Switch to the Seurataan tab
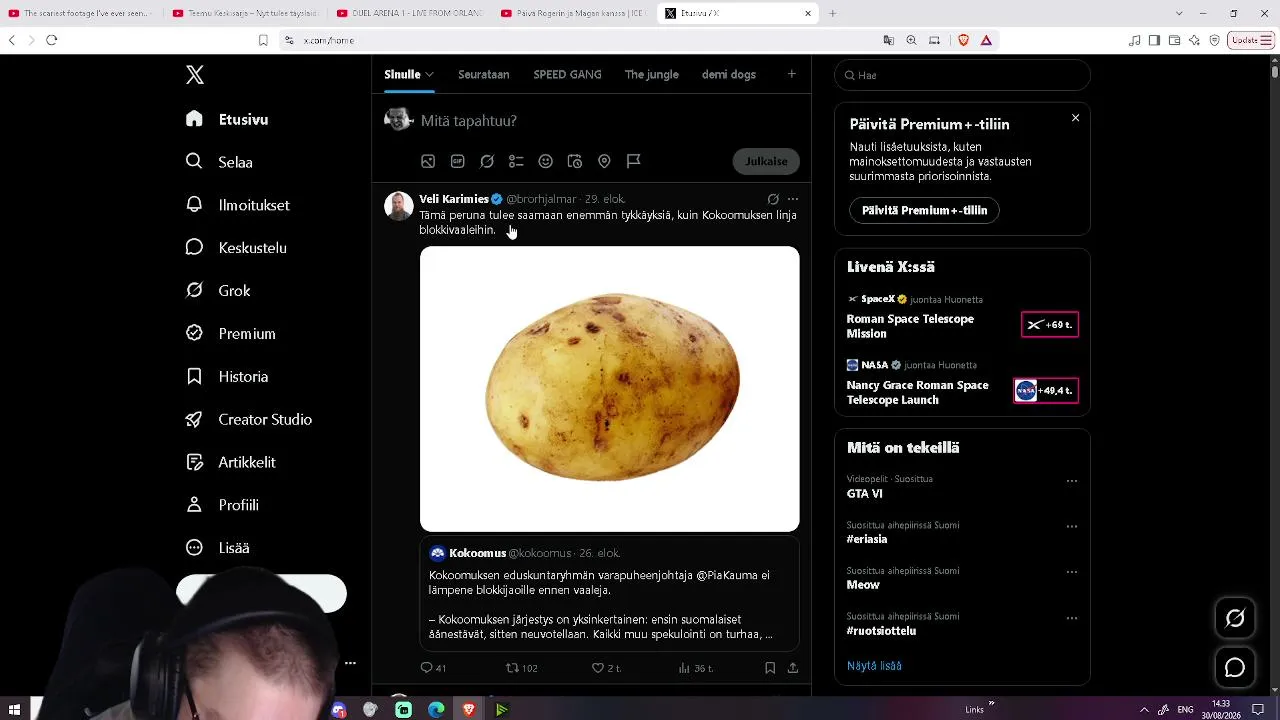This screenshot has height=720, width=1280. tap(484, 74)
